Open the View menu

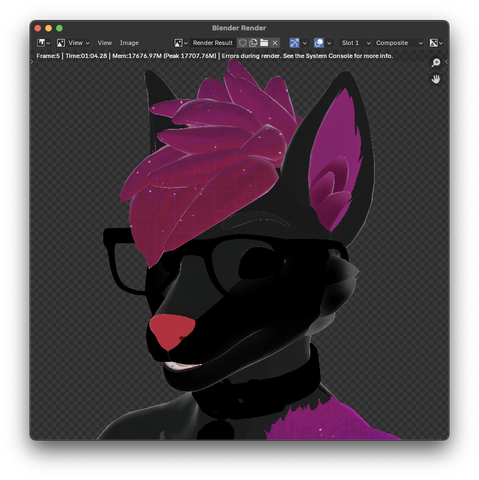coord(105,43)
